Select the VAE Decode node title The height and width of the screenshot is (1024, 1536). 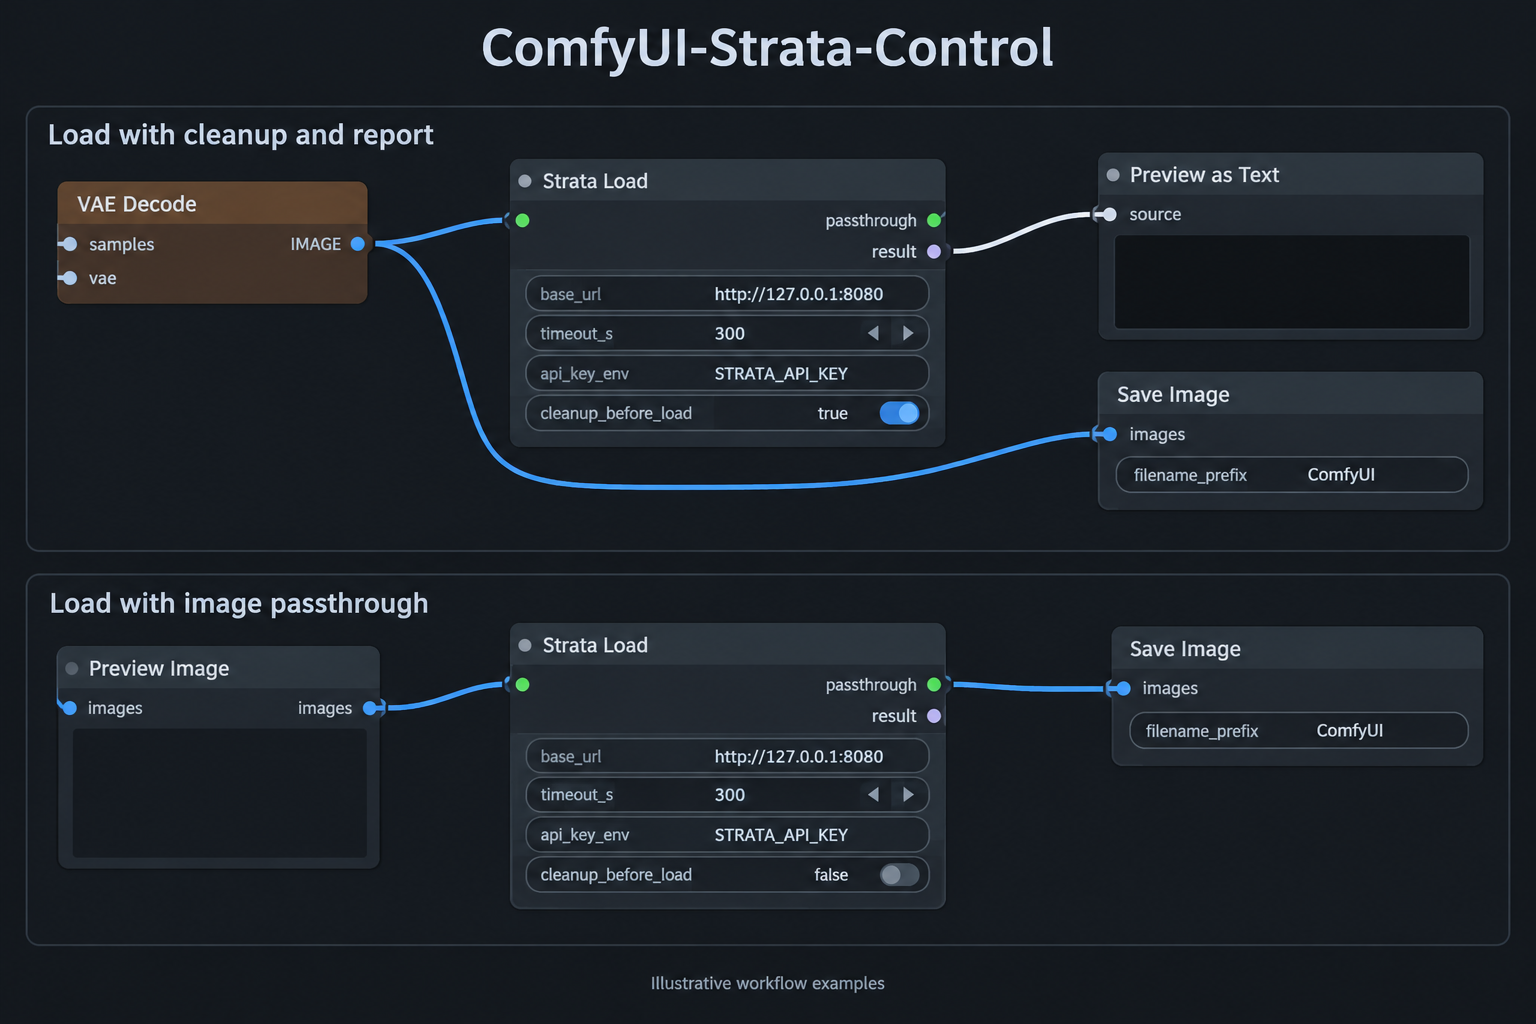pyautogui.click(x=137, y=204)
